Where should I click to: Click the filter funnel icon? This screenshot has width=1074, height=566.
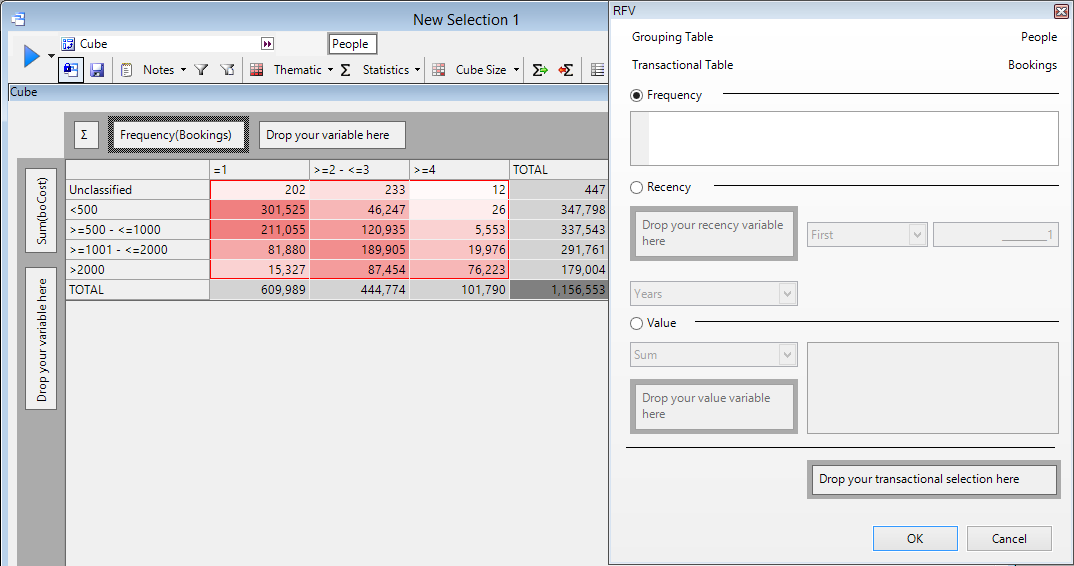click(x=201, y=70)
